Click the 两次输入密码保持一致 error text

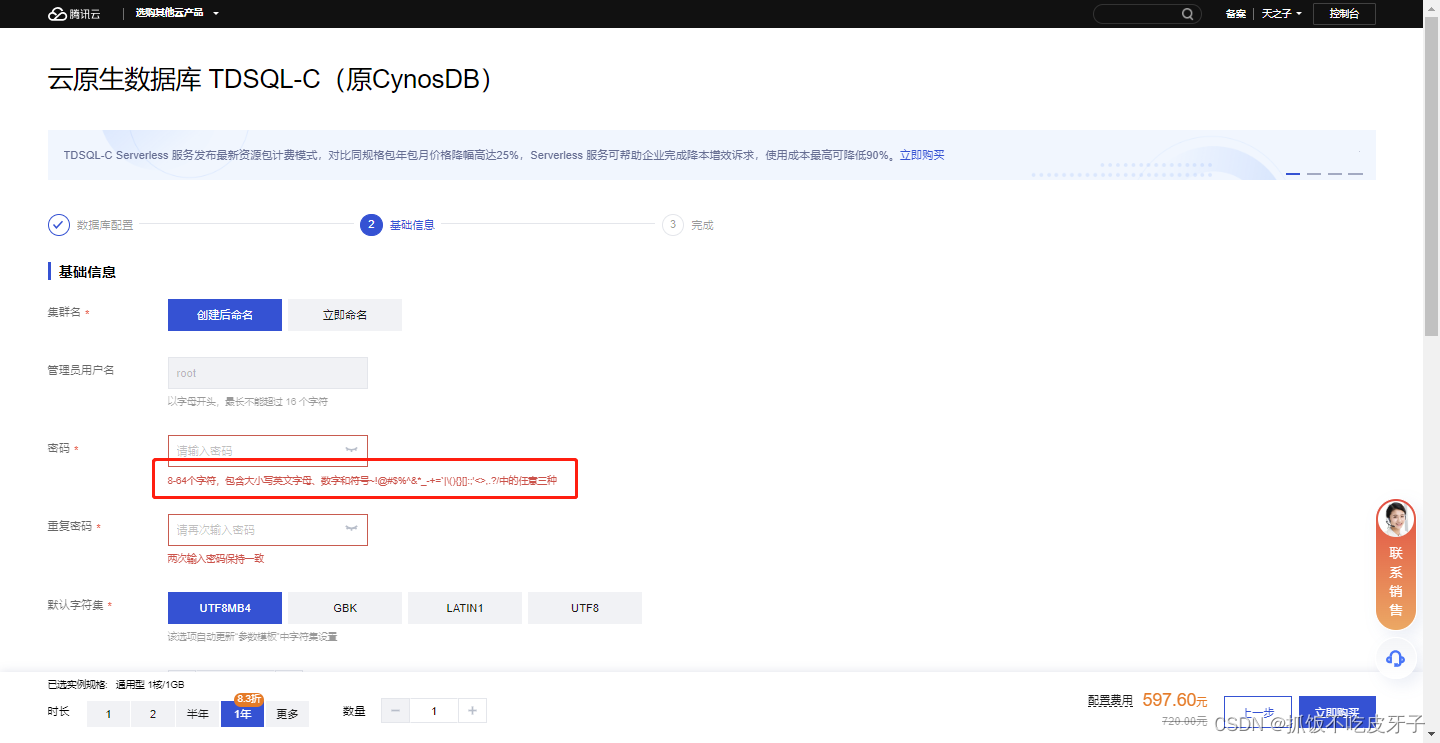[x=216, y=559]
